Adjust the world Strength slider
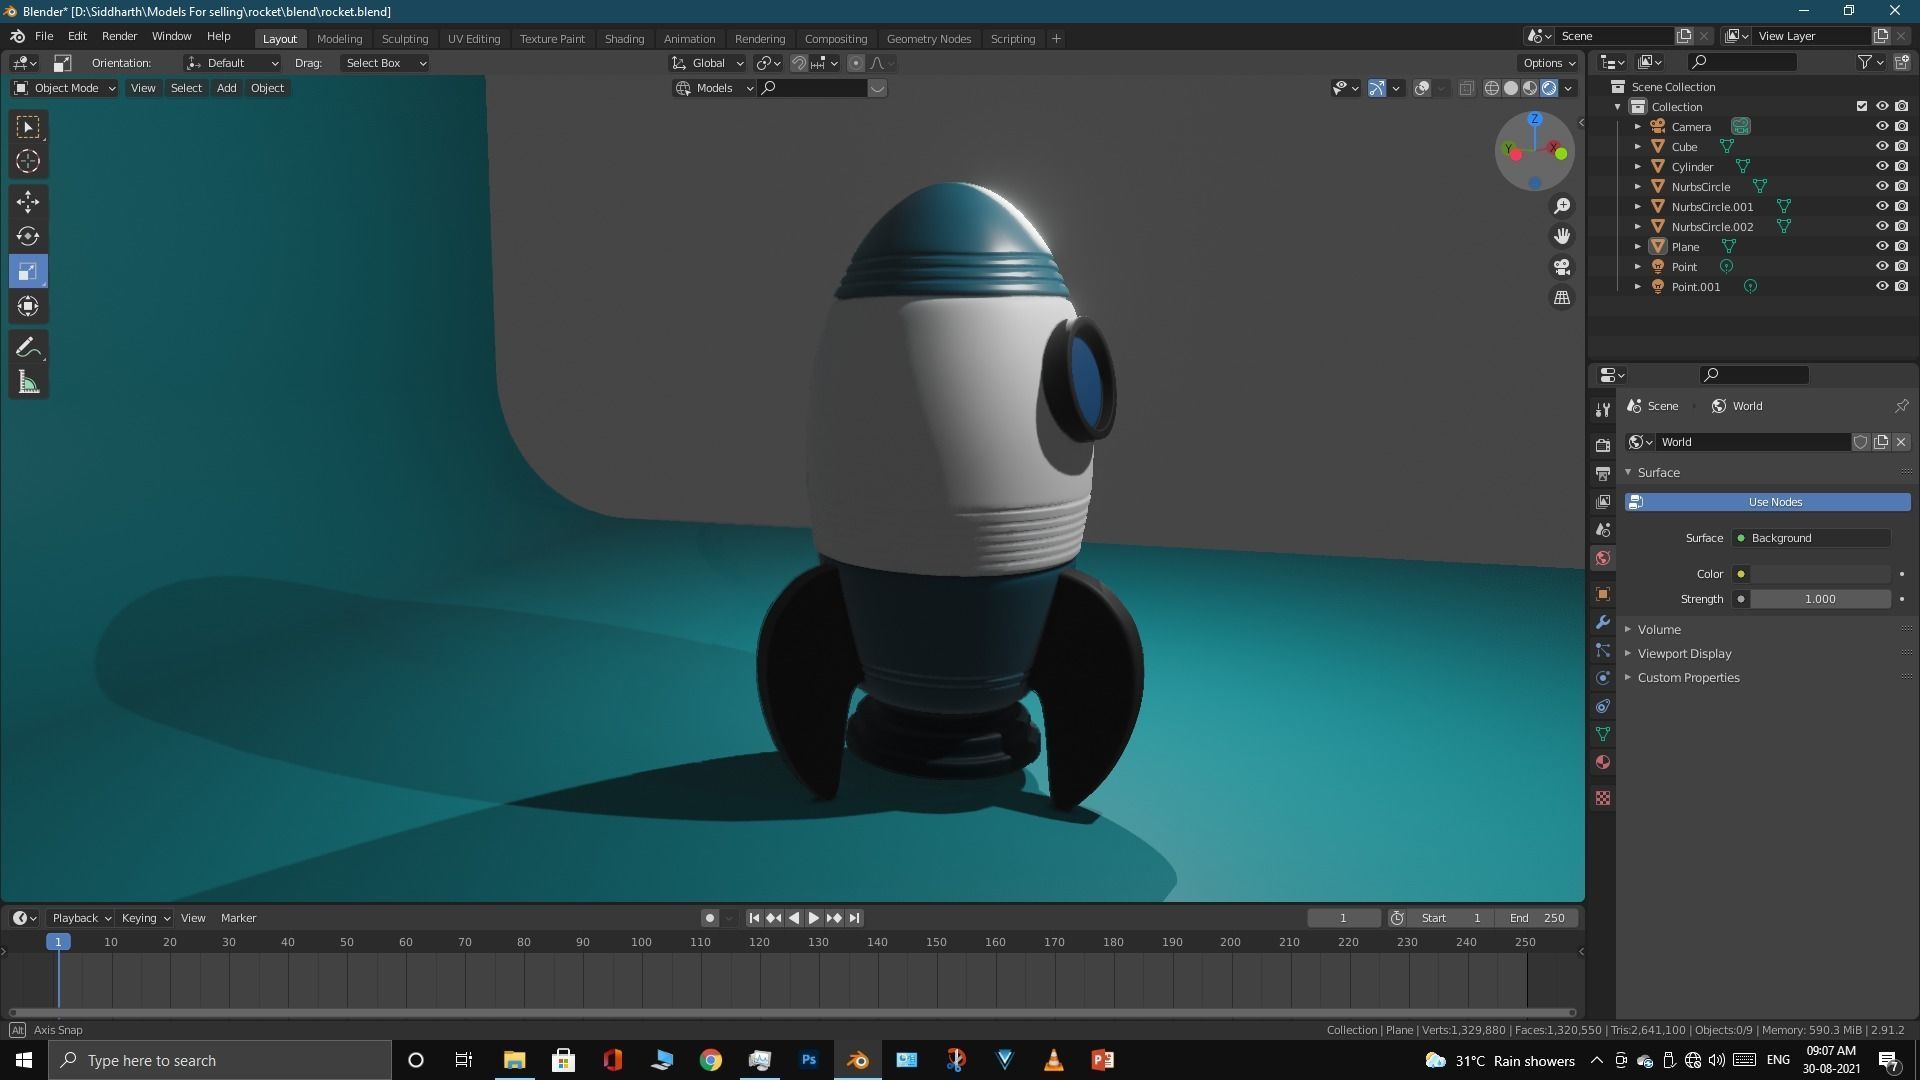Viewport: 1920px width, 1080px height. 1819,599
